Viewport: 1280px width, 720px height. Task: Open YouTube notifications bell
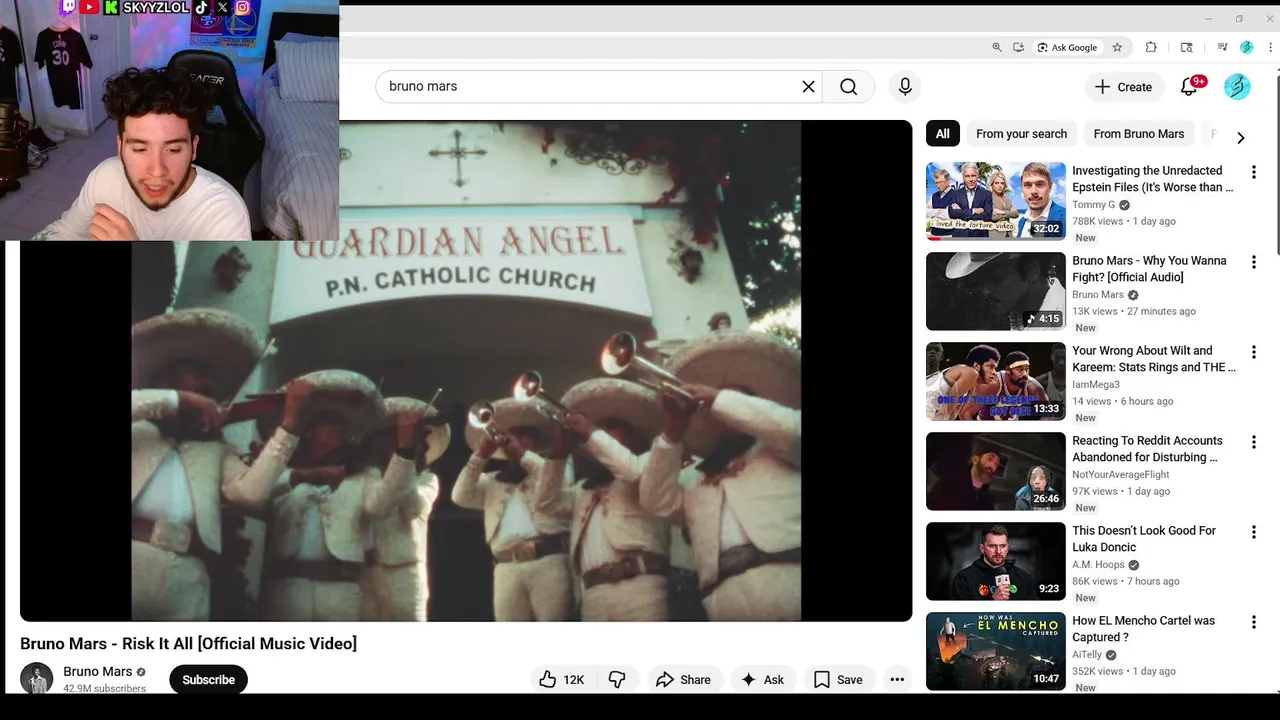point(1189,87)
